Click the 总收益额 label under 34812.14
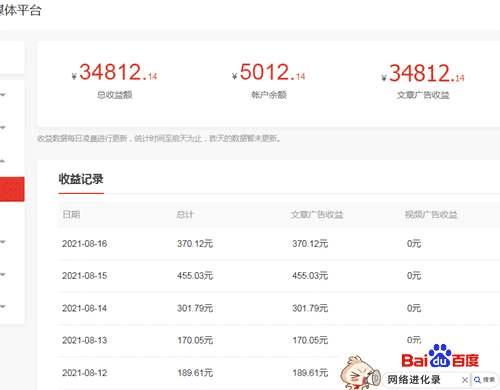Screen dimensions: 500x390 click(x=114, y=95)
